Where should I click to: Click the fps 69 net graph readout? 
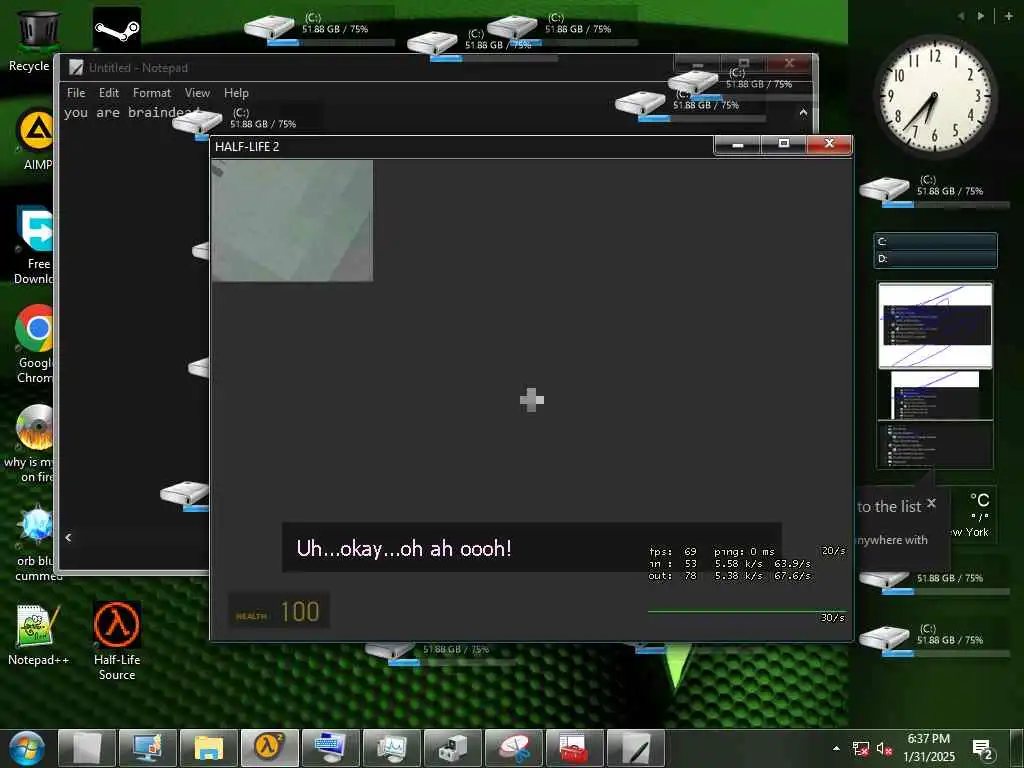[x=673, y=551]
